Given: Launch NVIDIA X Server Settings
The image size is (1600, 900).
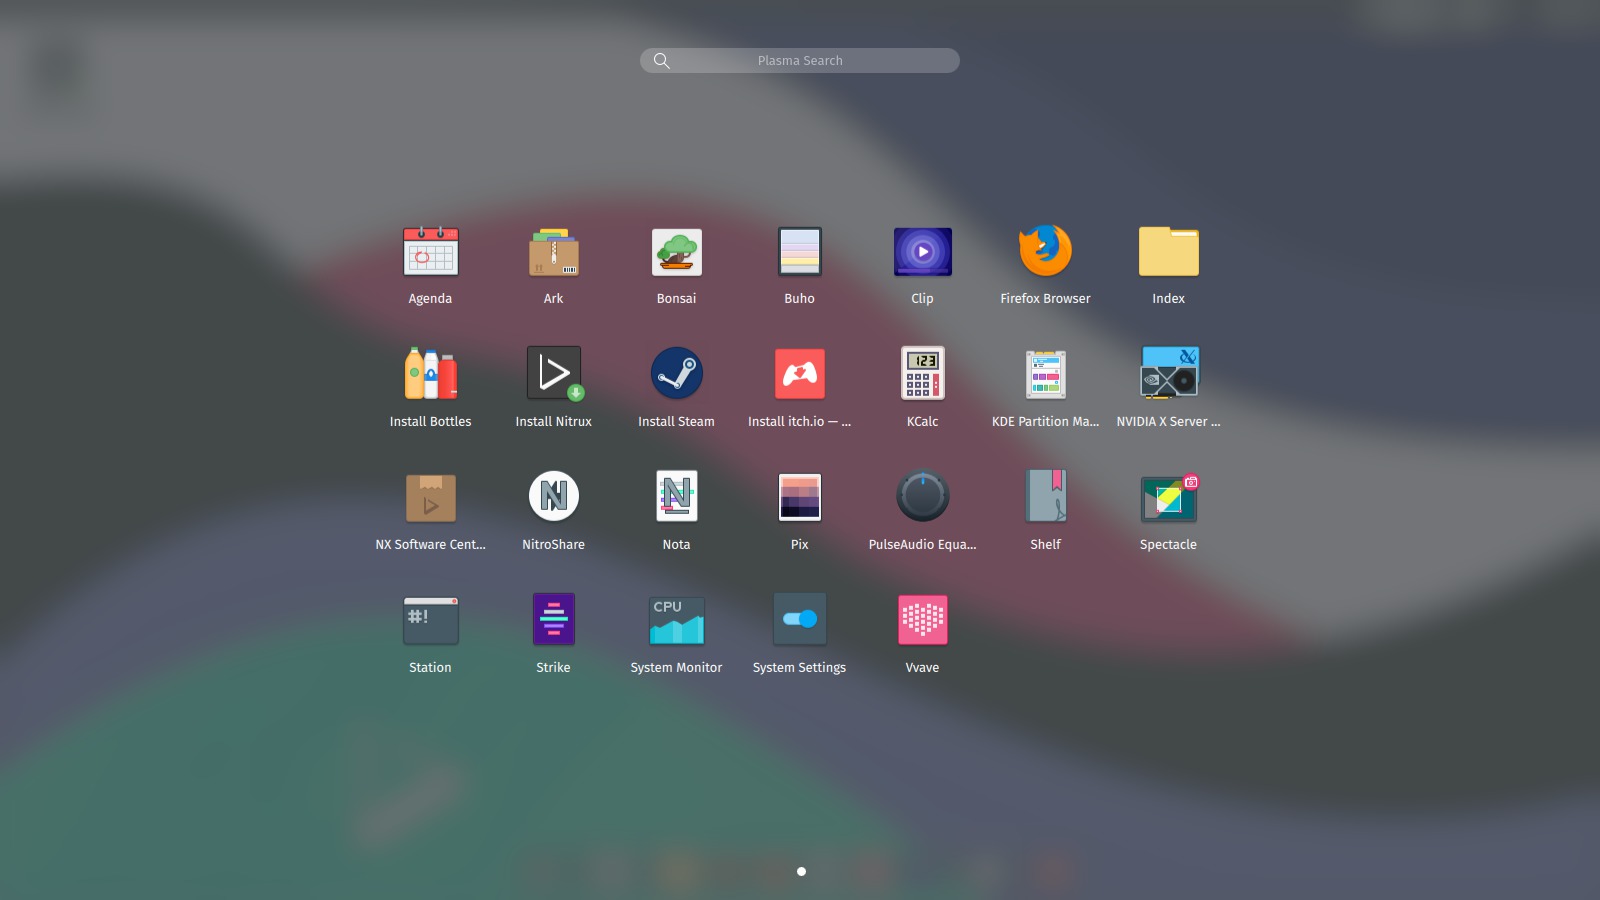Looking at the screenshot, I should (x=1168, y=373).
